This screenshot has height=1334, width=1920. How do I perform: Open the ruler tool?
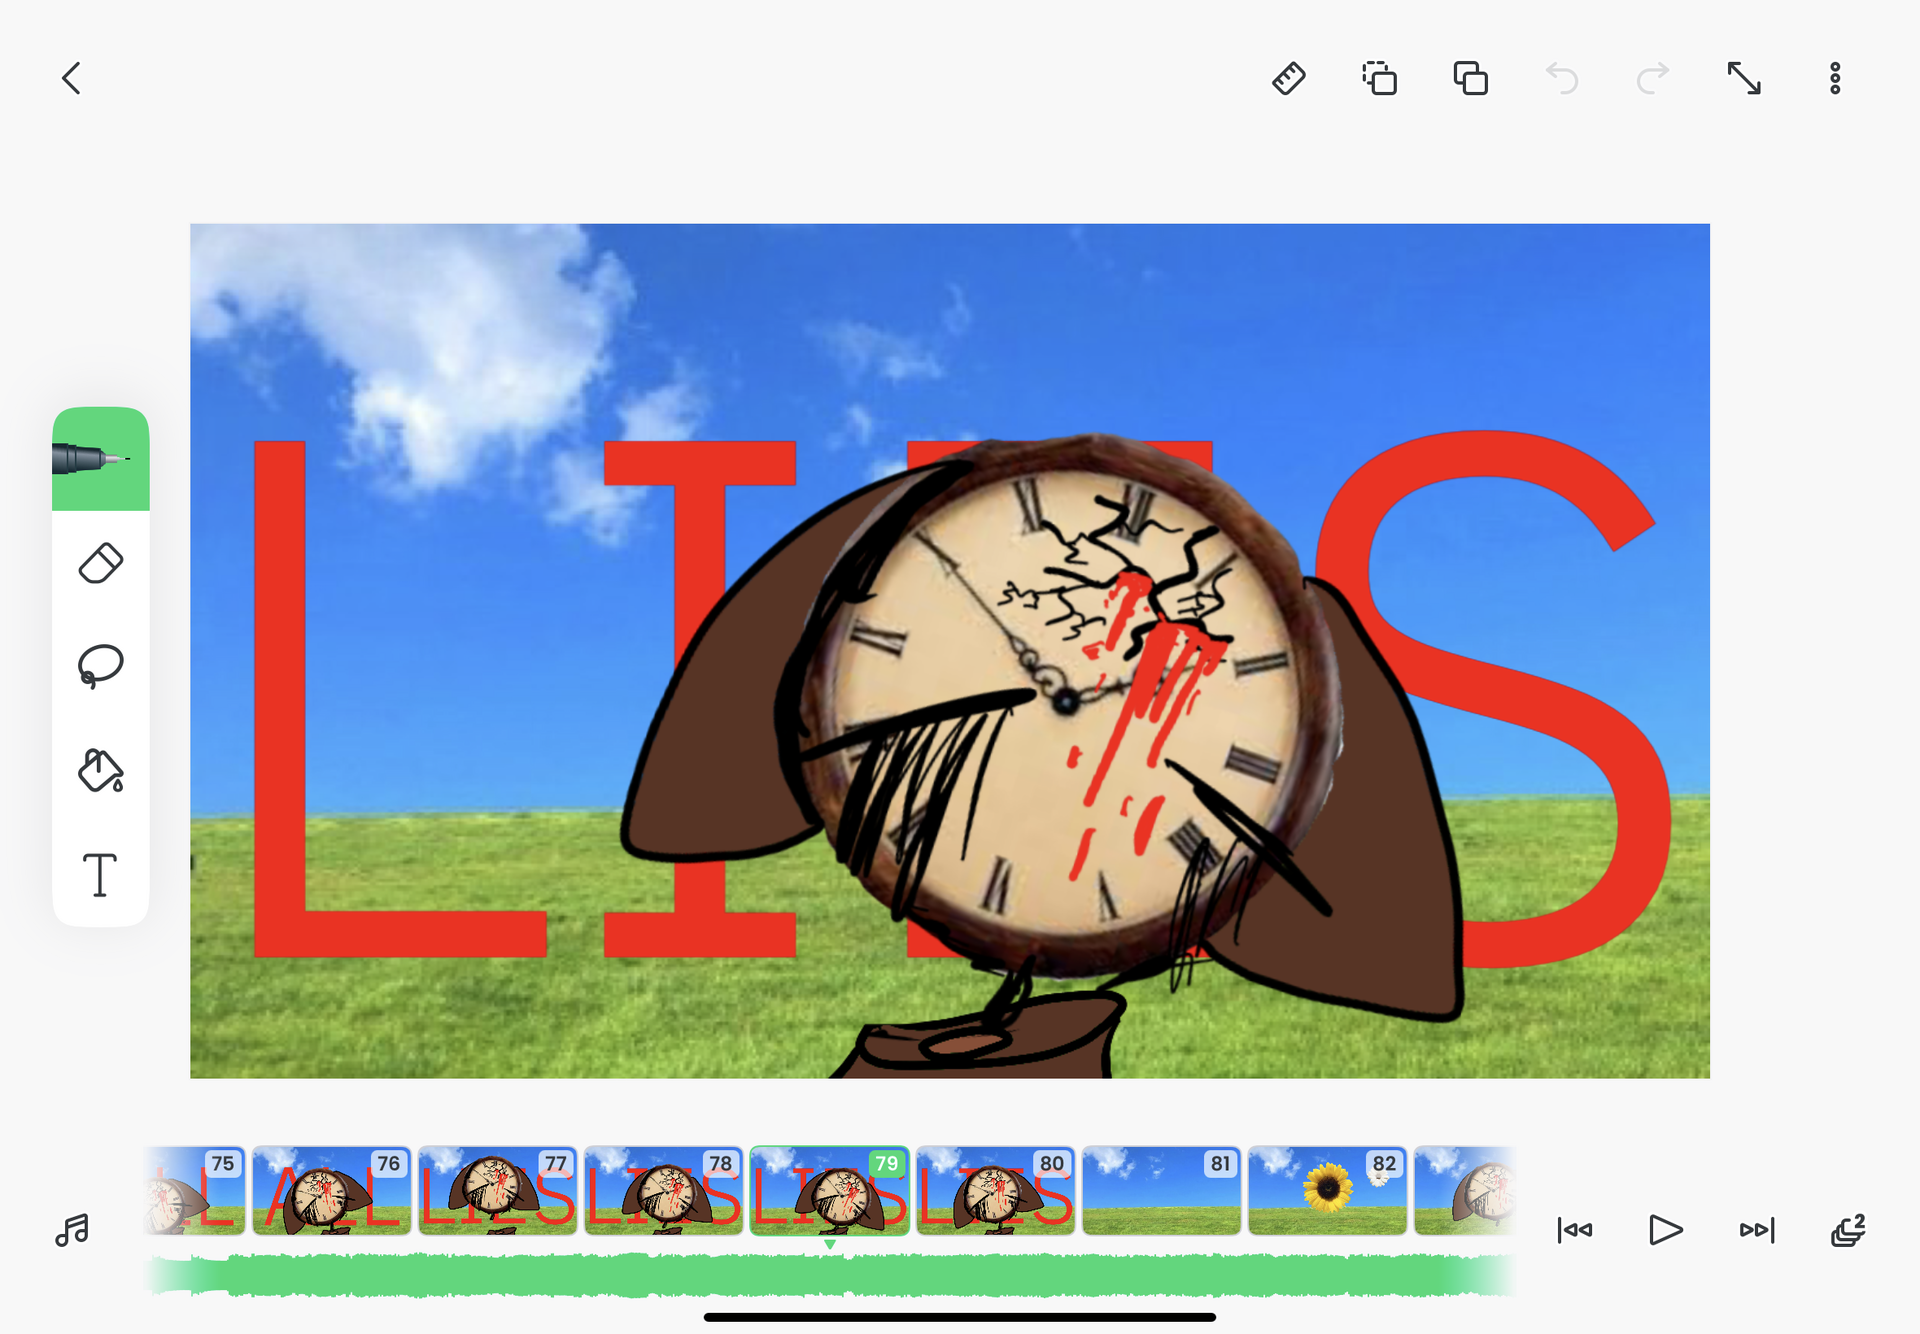1288,78
